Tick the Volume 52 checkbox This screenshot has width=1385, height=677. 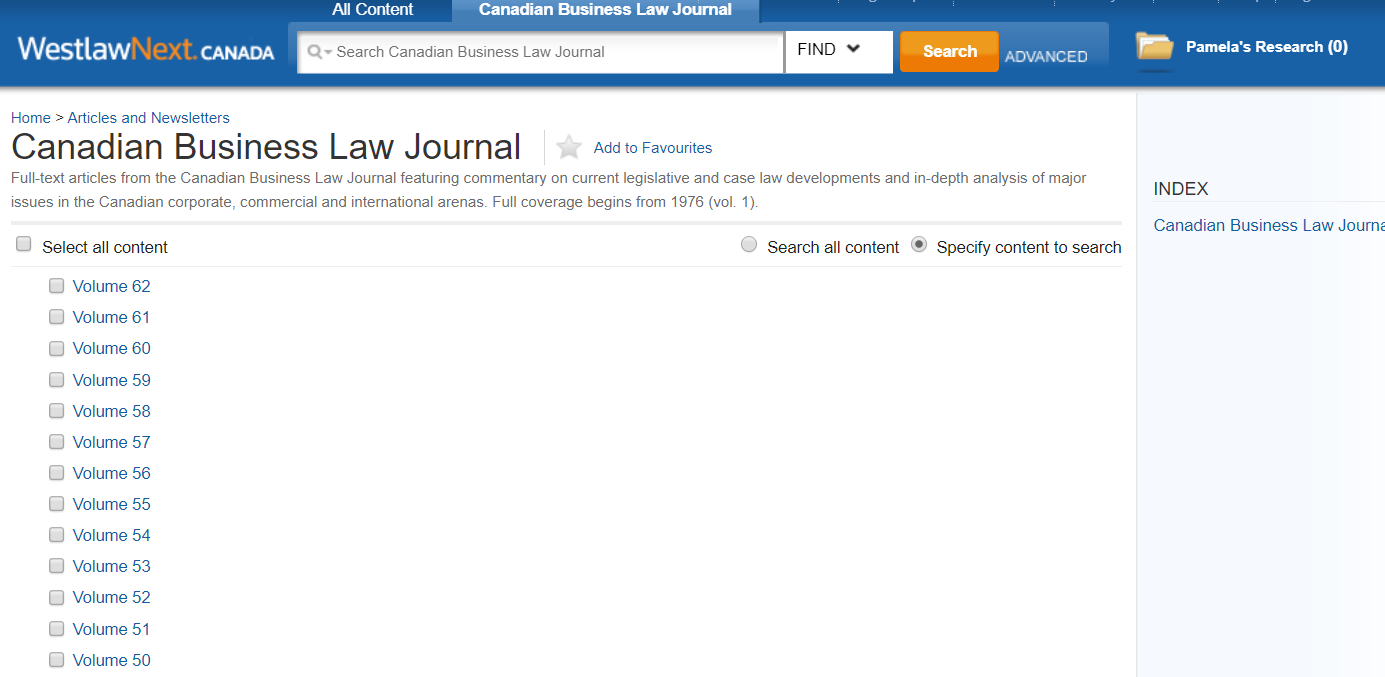coord(57,597)
